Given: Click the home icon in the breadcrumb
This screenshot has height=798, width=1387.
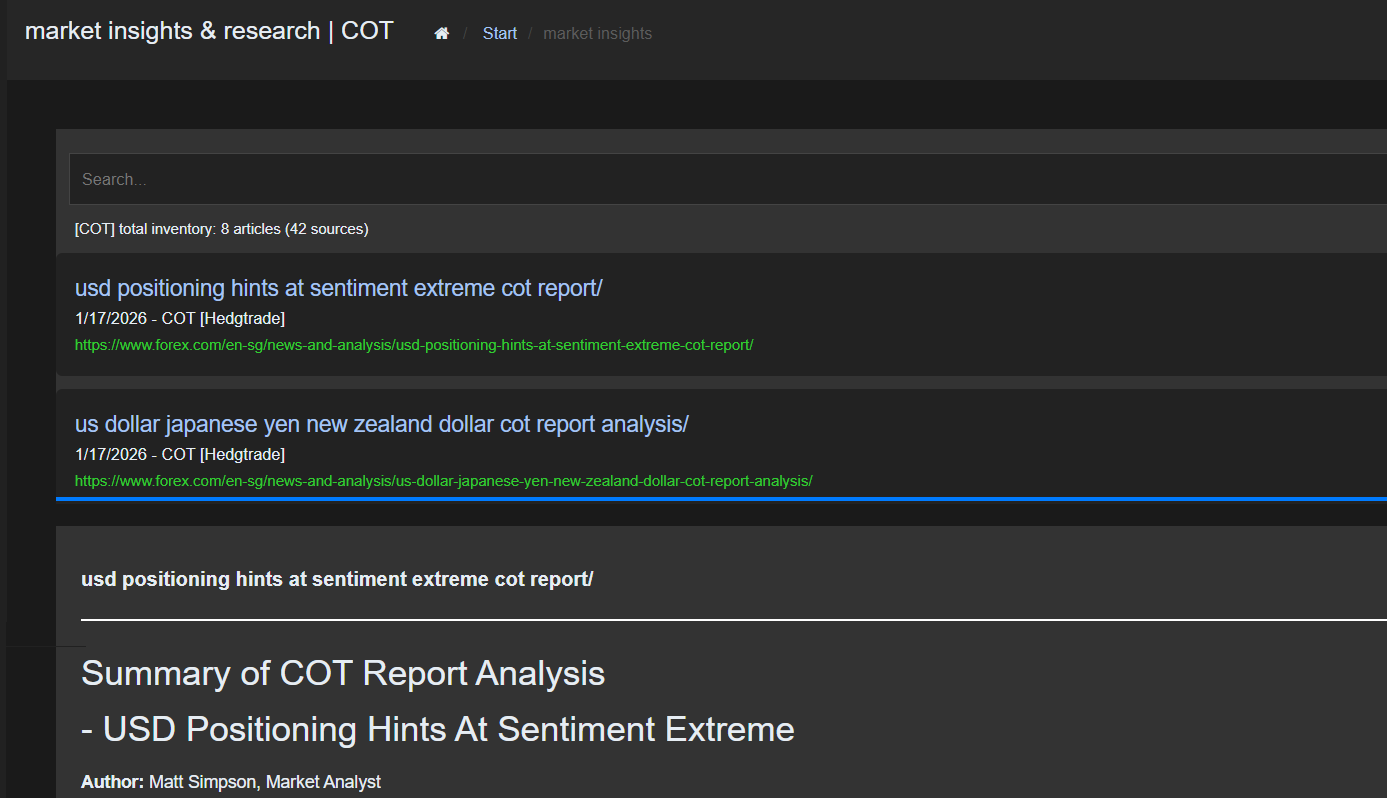Looking at the screenshot, I should click(441, 32).
